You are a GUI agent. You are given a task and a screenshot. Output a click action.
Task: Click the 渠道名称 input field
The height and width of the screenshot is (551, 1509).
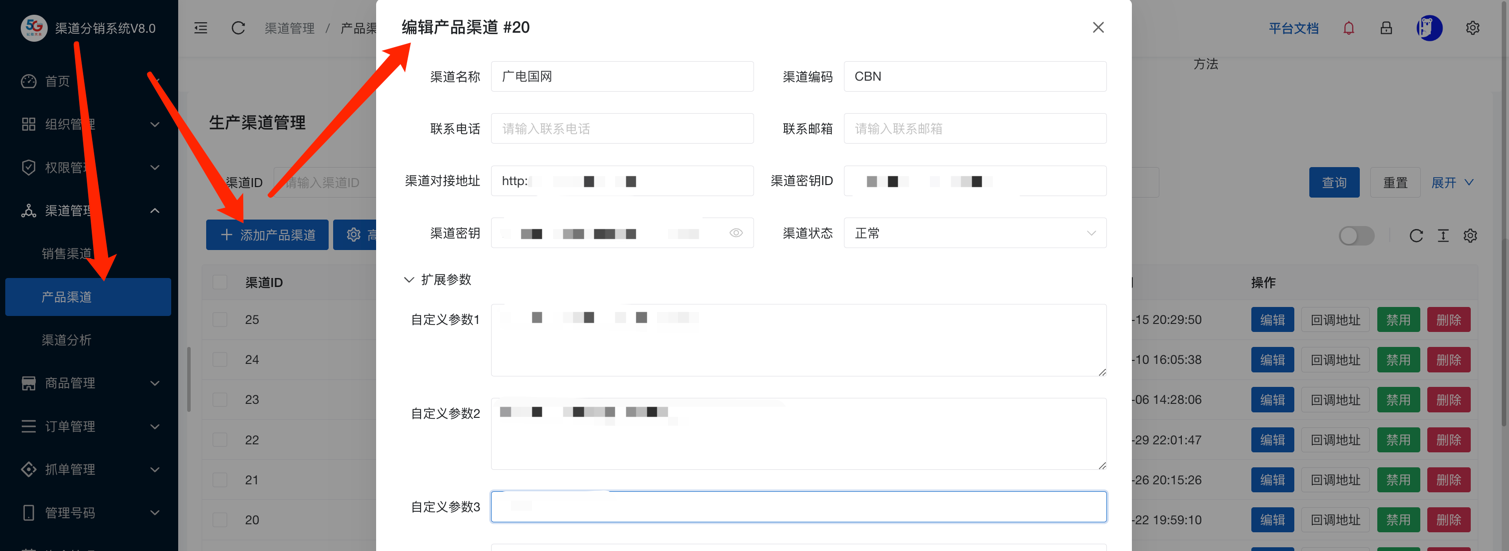point(621,76)
